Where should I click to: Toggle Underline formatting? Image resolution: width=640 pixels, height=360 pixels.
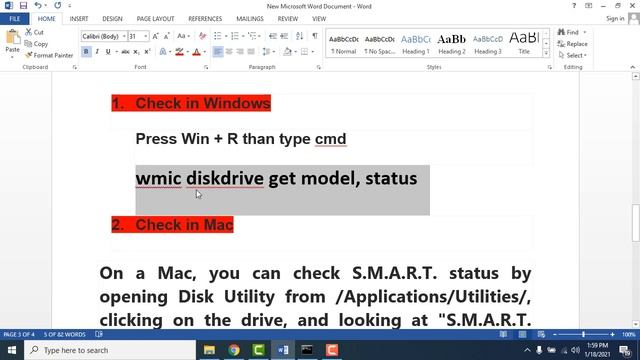[108, 52]
